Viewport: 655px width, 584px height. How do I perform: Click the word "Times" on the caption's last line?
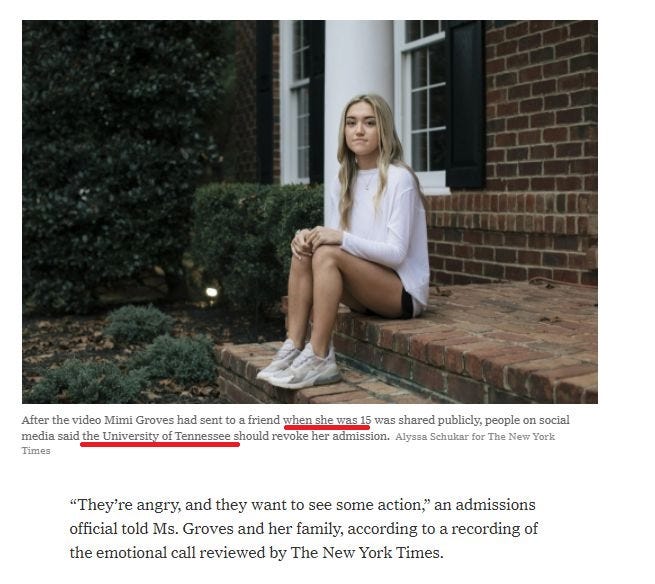[x=36, y=451]
